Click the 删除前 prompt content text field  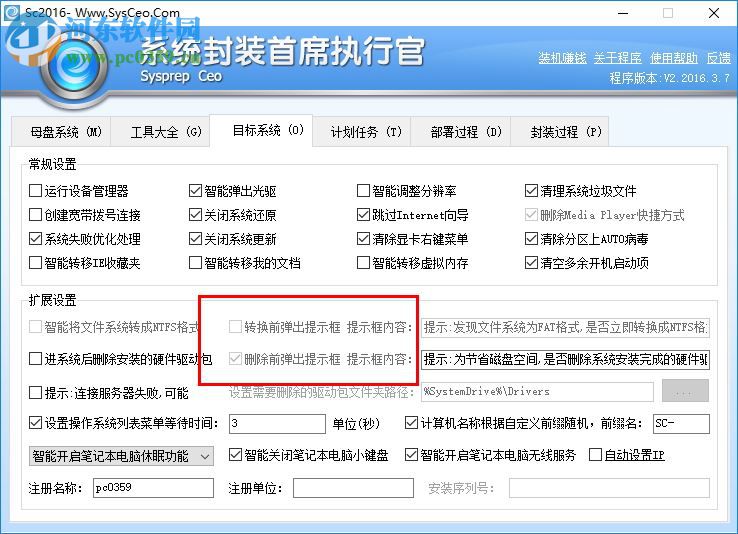click(565, 359)
